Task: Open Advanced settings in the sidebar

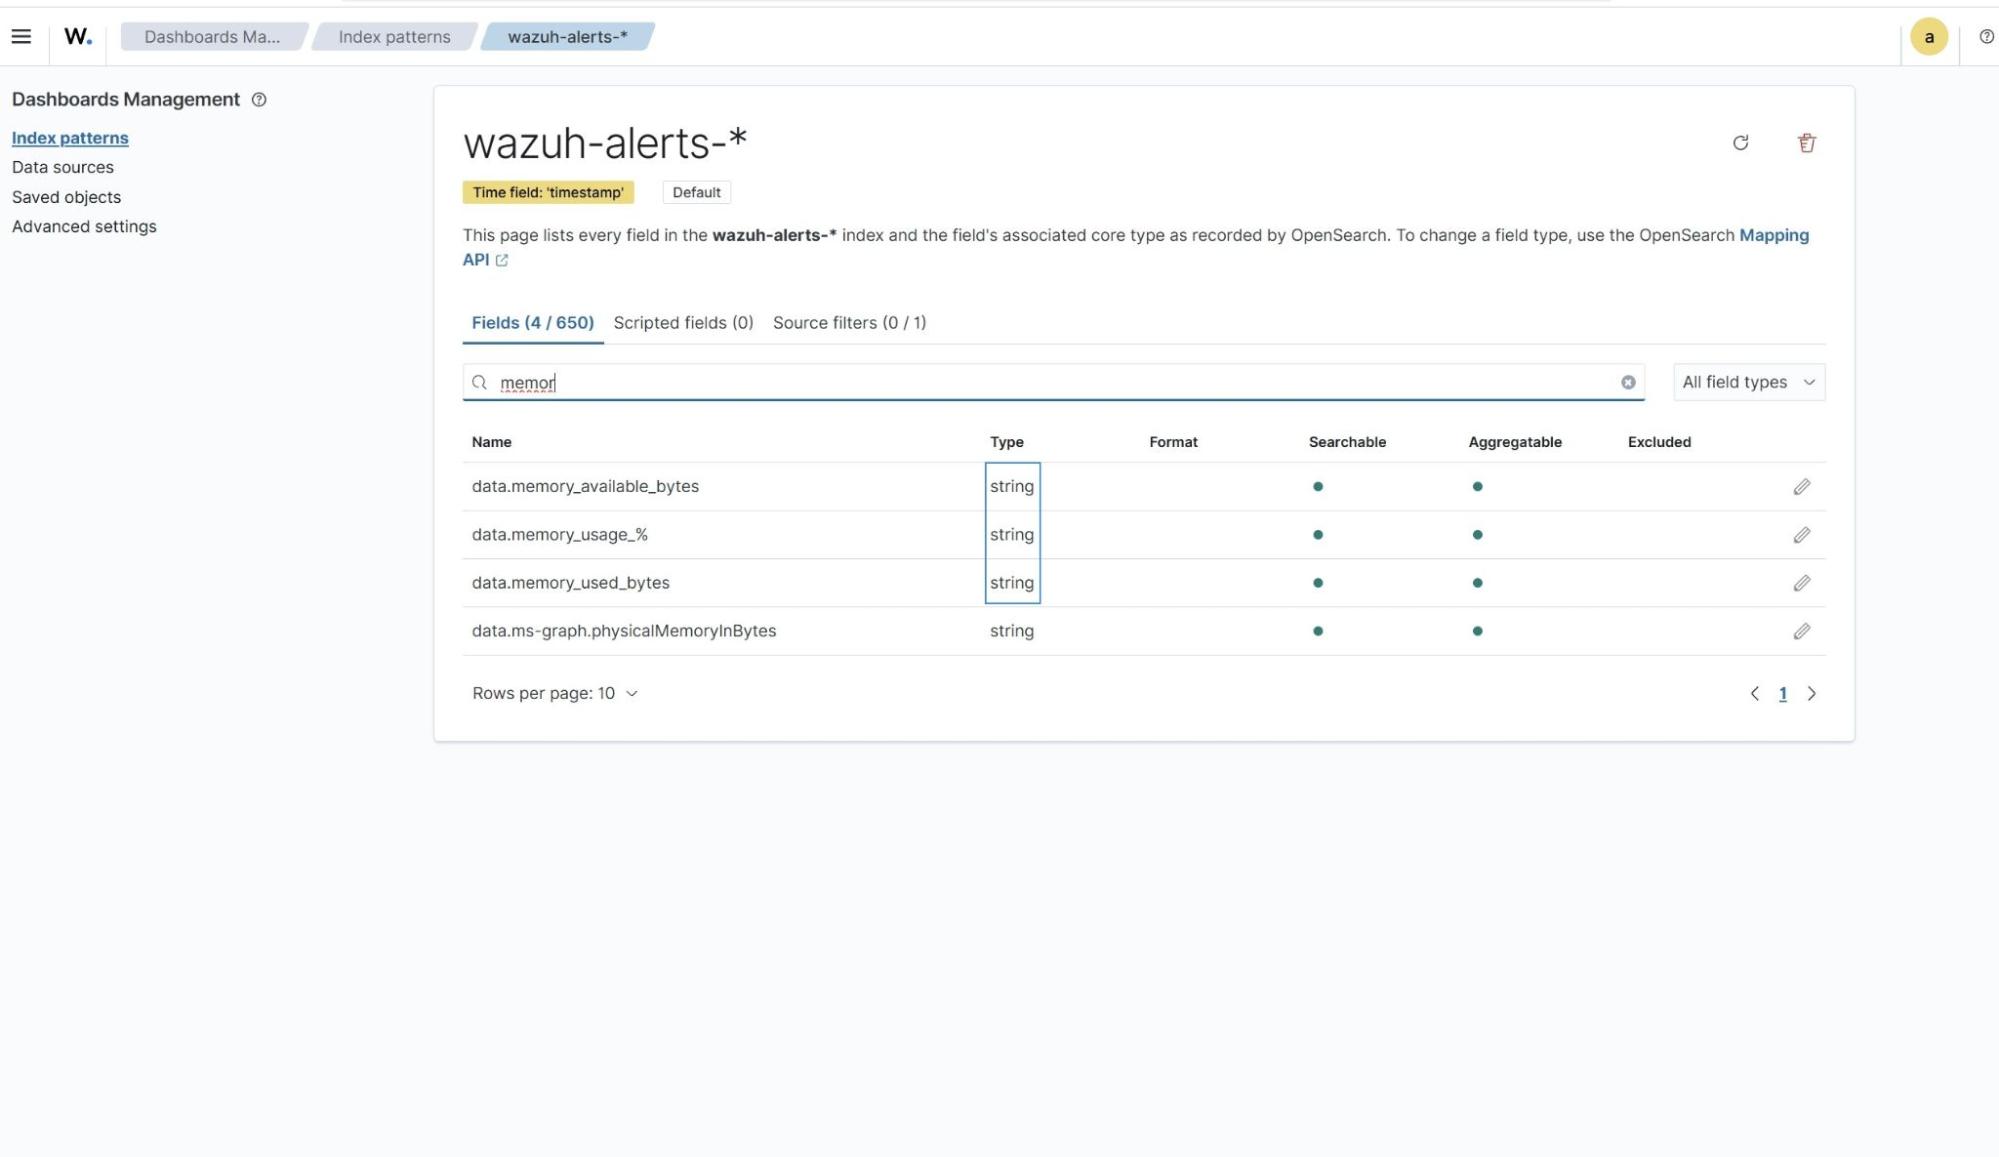Action: coord(84,226)
